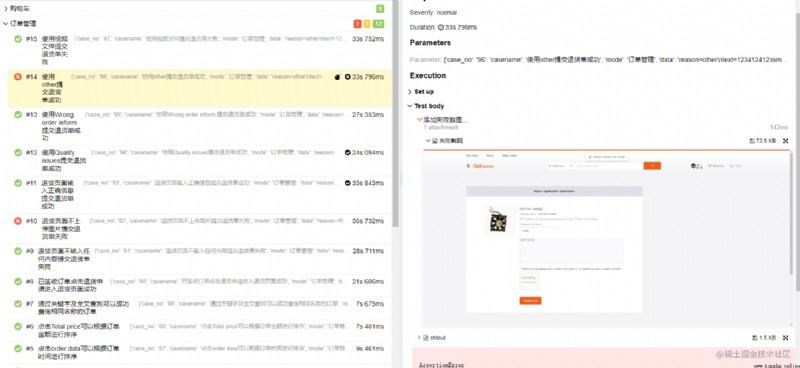Click the text file icon beside stdout

point(426,338)
